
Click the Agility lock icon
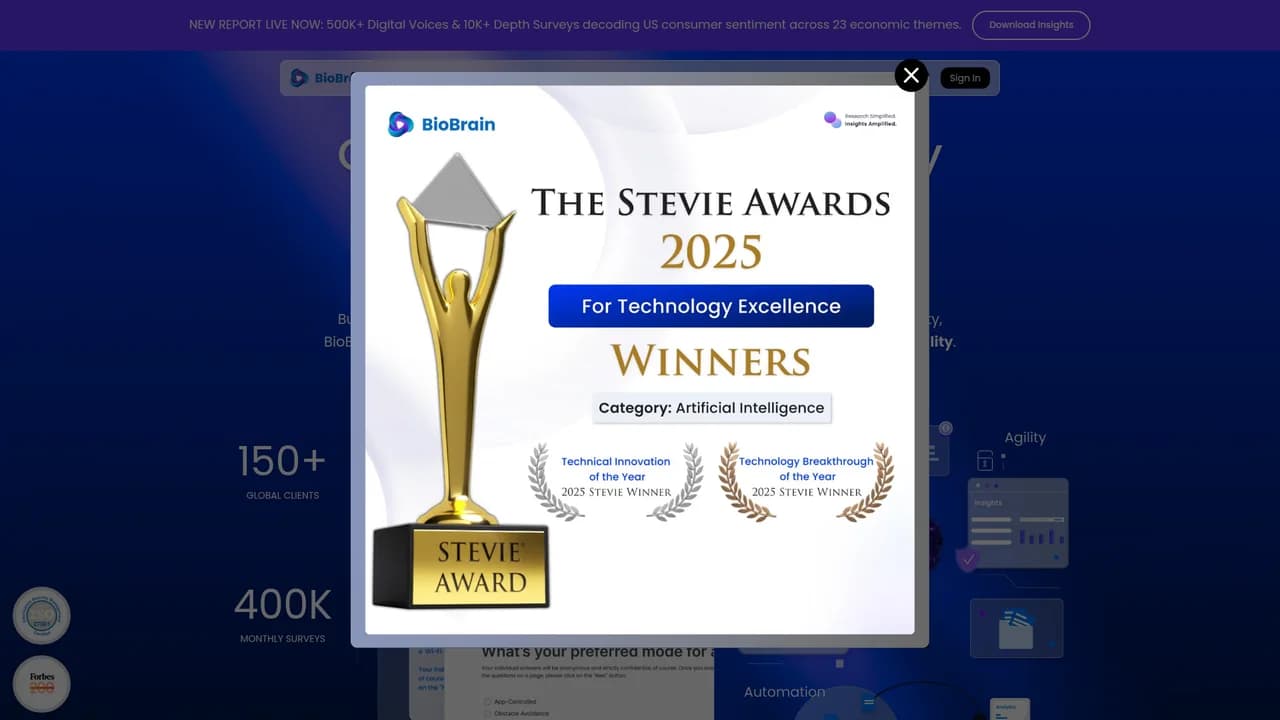985,460
